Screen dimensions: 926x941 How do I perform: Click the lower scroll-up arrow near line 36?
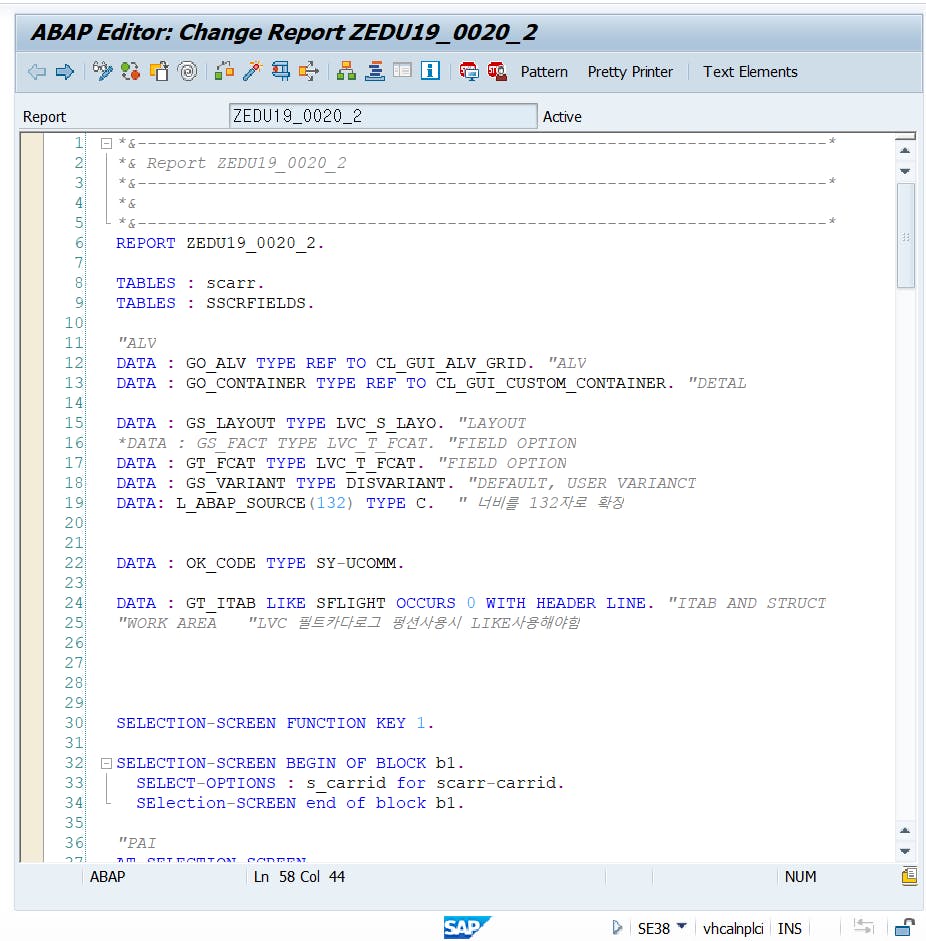coord(905,831)
